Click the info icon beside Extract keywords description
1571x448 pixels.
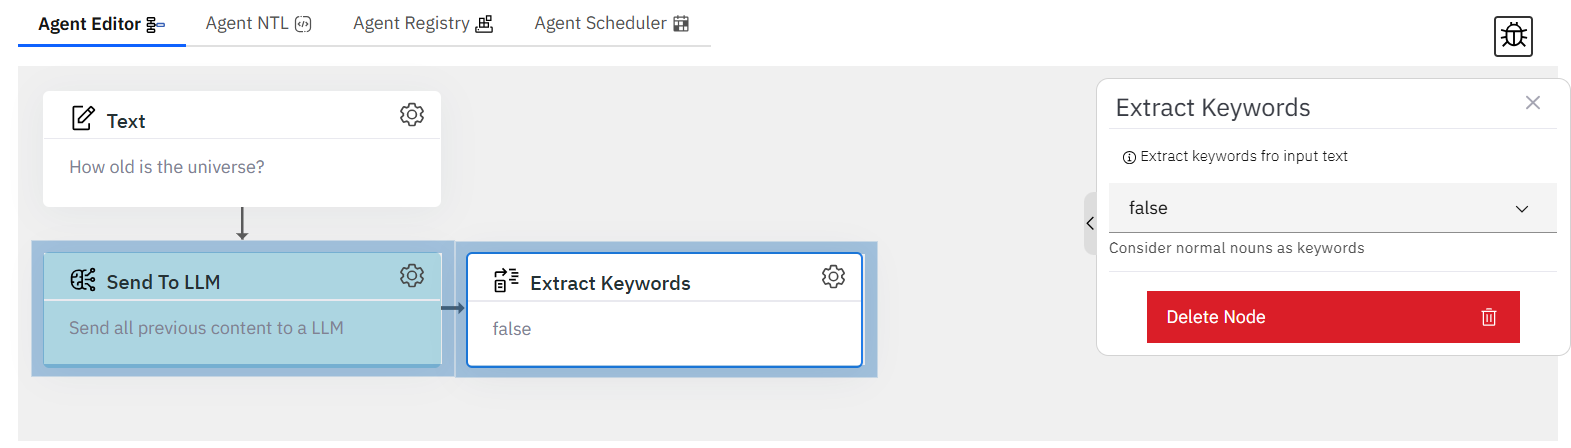pos(1129,157)
